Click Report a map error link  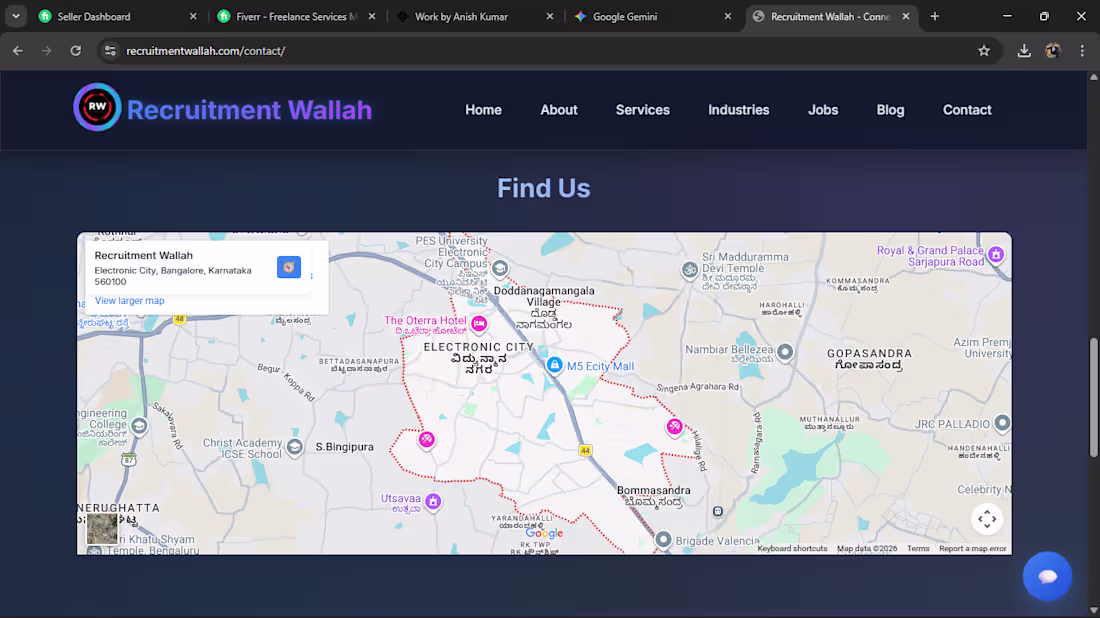pos(972,549)
